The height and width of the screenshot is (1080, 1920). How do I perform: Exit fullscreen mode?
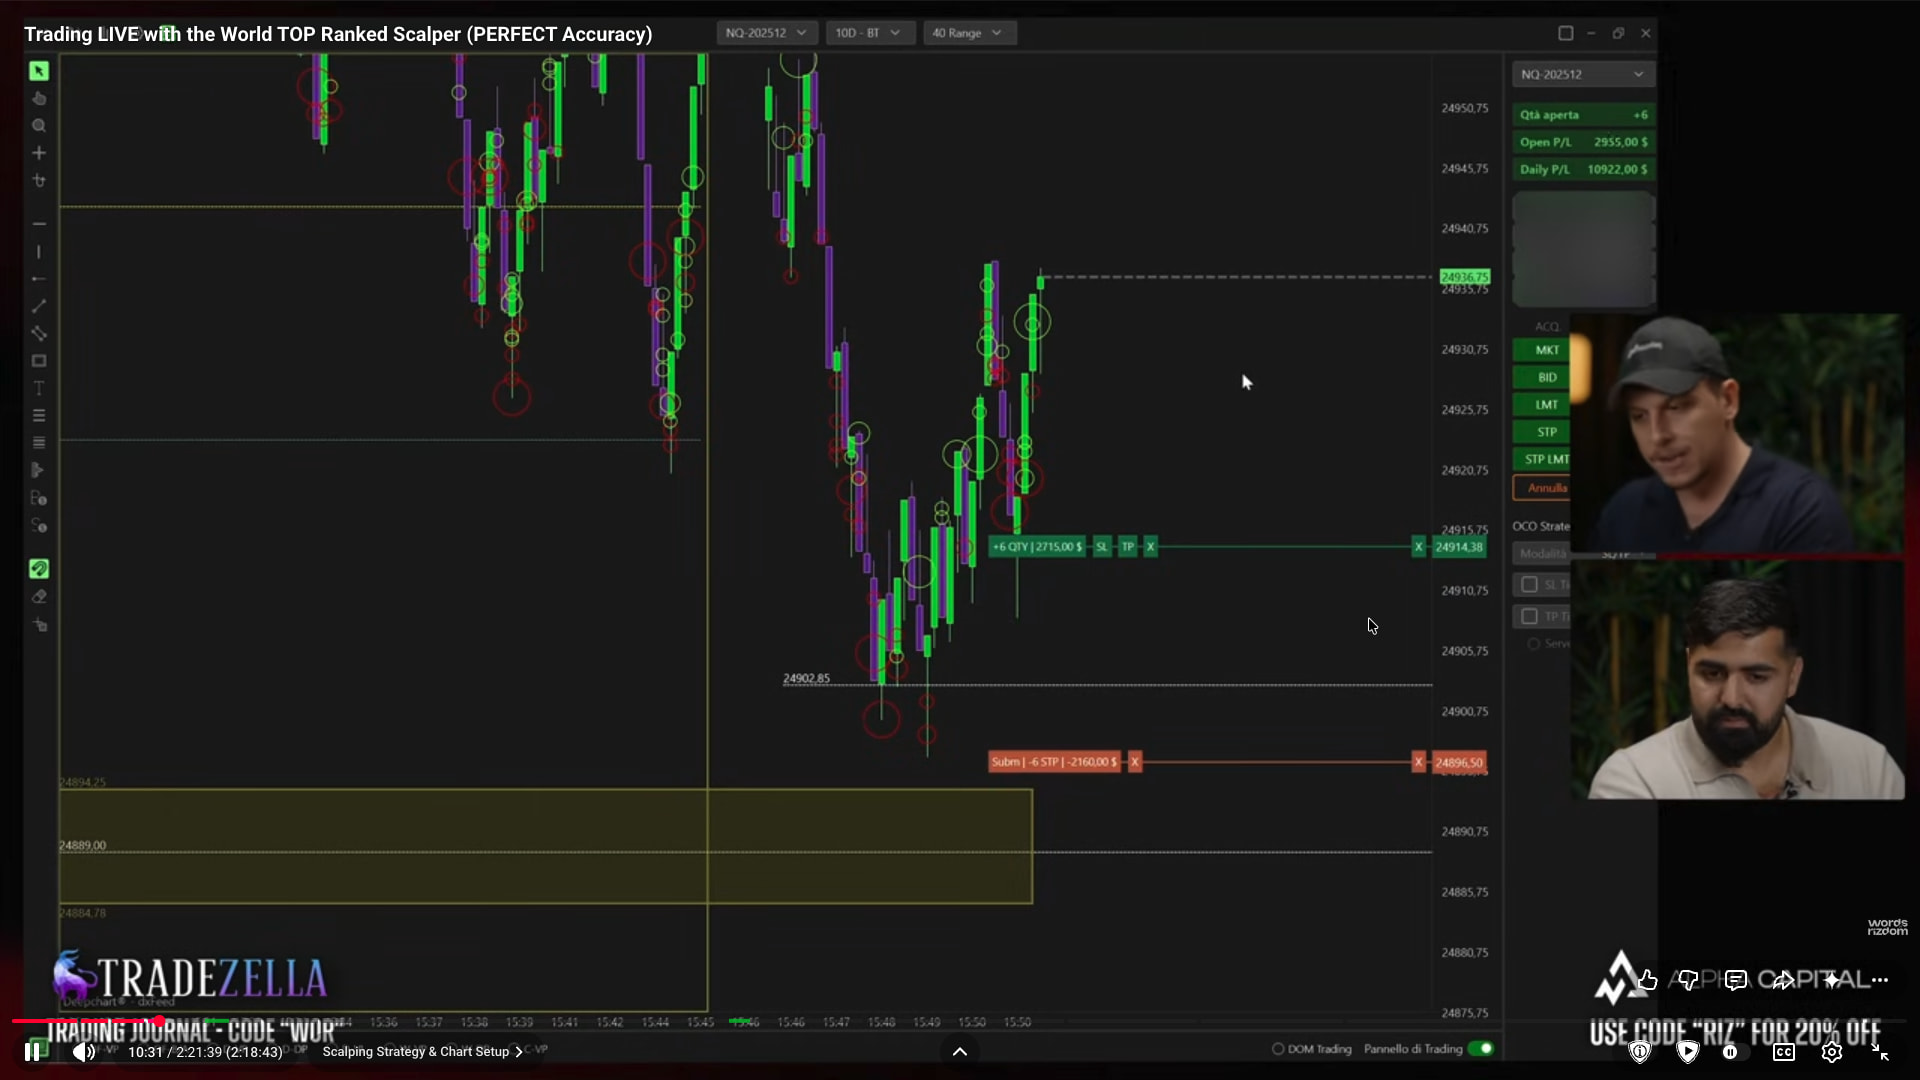[1880, 1052]
